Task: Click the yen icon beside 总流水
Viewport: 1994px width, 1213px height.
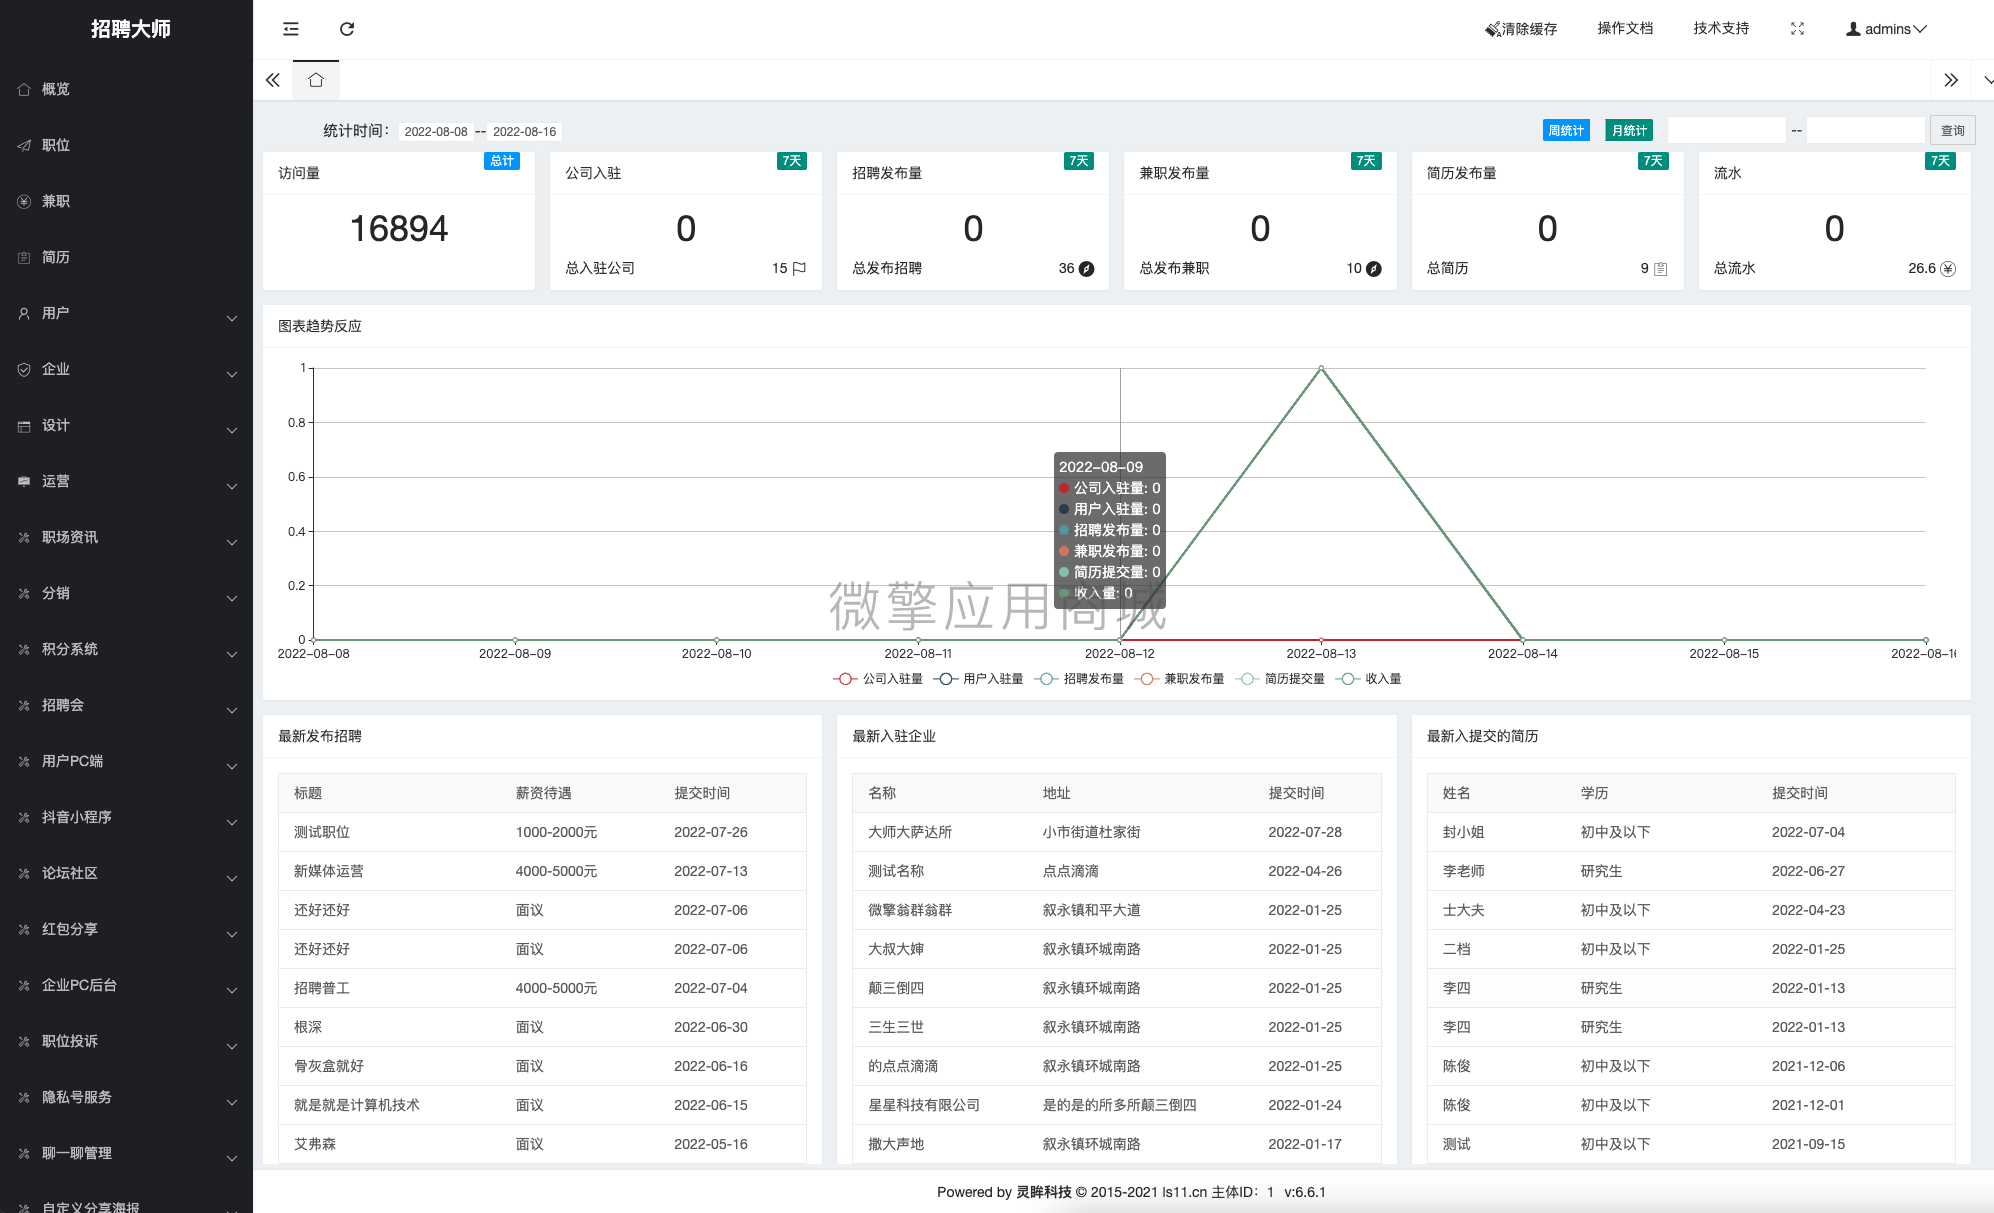Action: [1948, 268]
